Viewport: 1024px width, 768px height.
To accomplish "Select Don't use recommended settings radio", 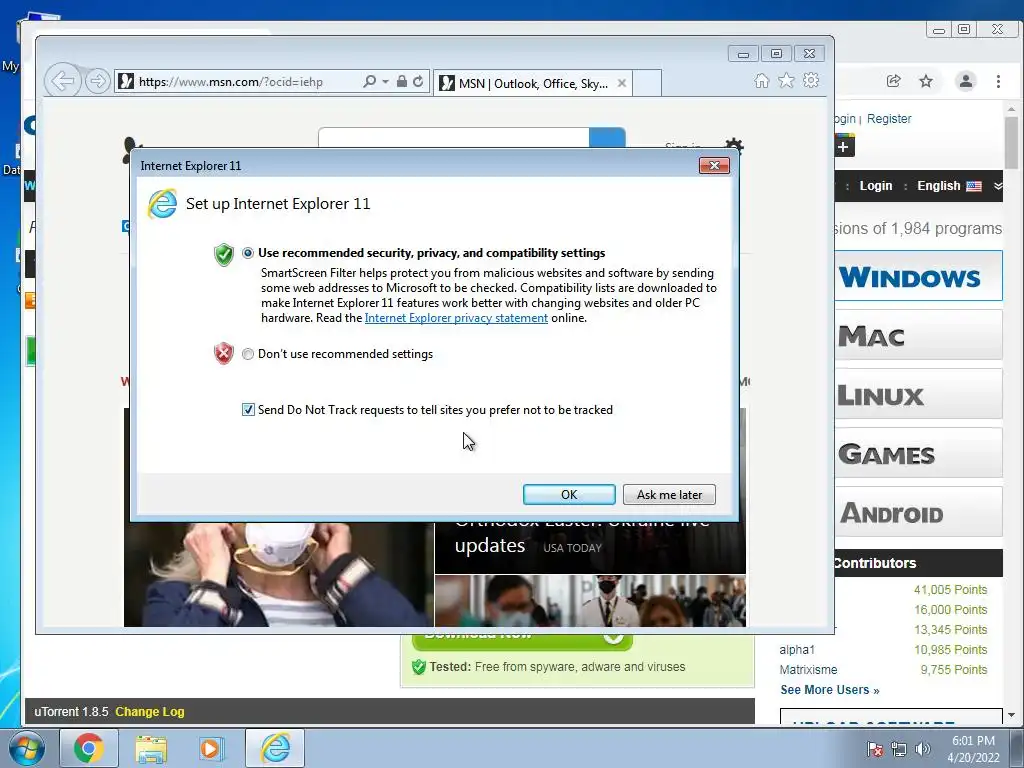I will pos(248,354).
